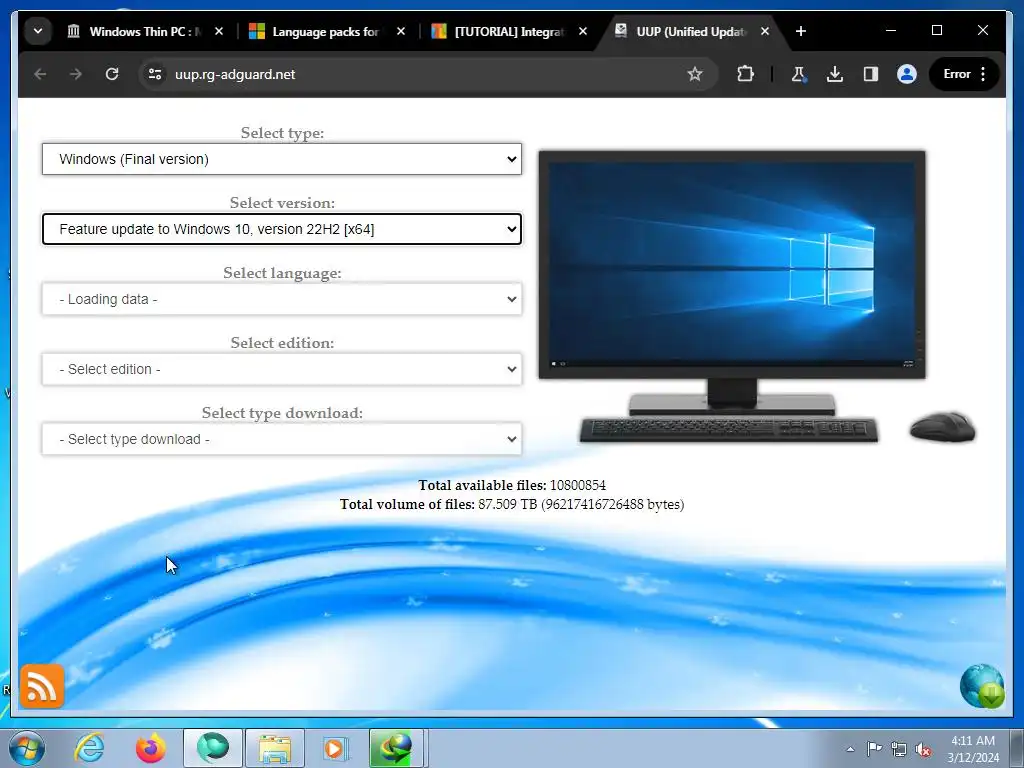Open the Windows Start menu
1024x768 pixels.
[27, 748]
